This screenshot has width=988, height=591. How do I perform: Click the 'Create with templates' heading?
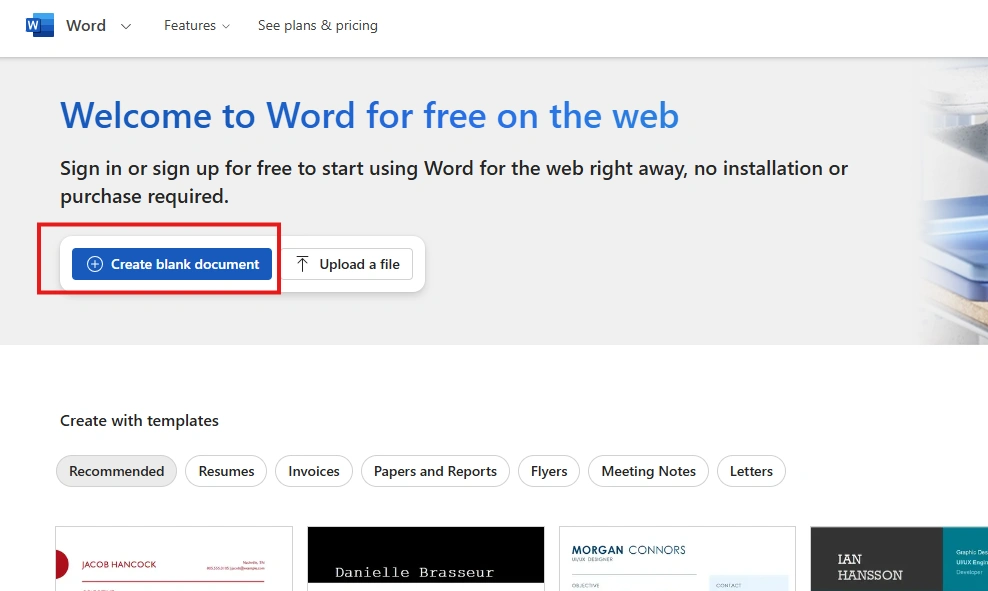click(x=139, y=421)
